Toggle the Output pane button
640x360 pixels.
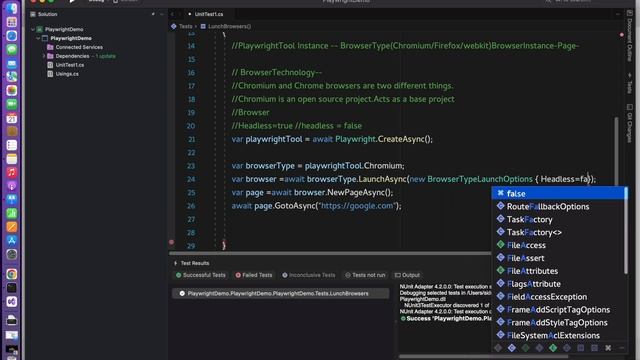407,275
